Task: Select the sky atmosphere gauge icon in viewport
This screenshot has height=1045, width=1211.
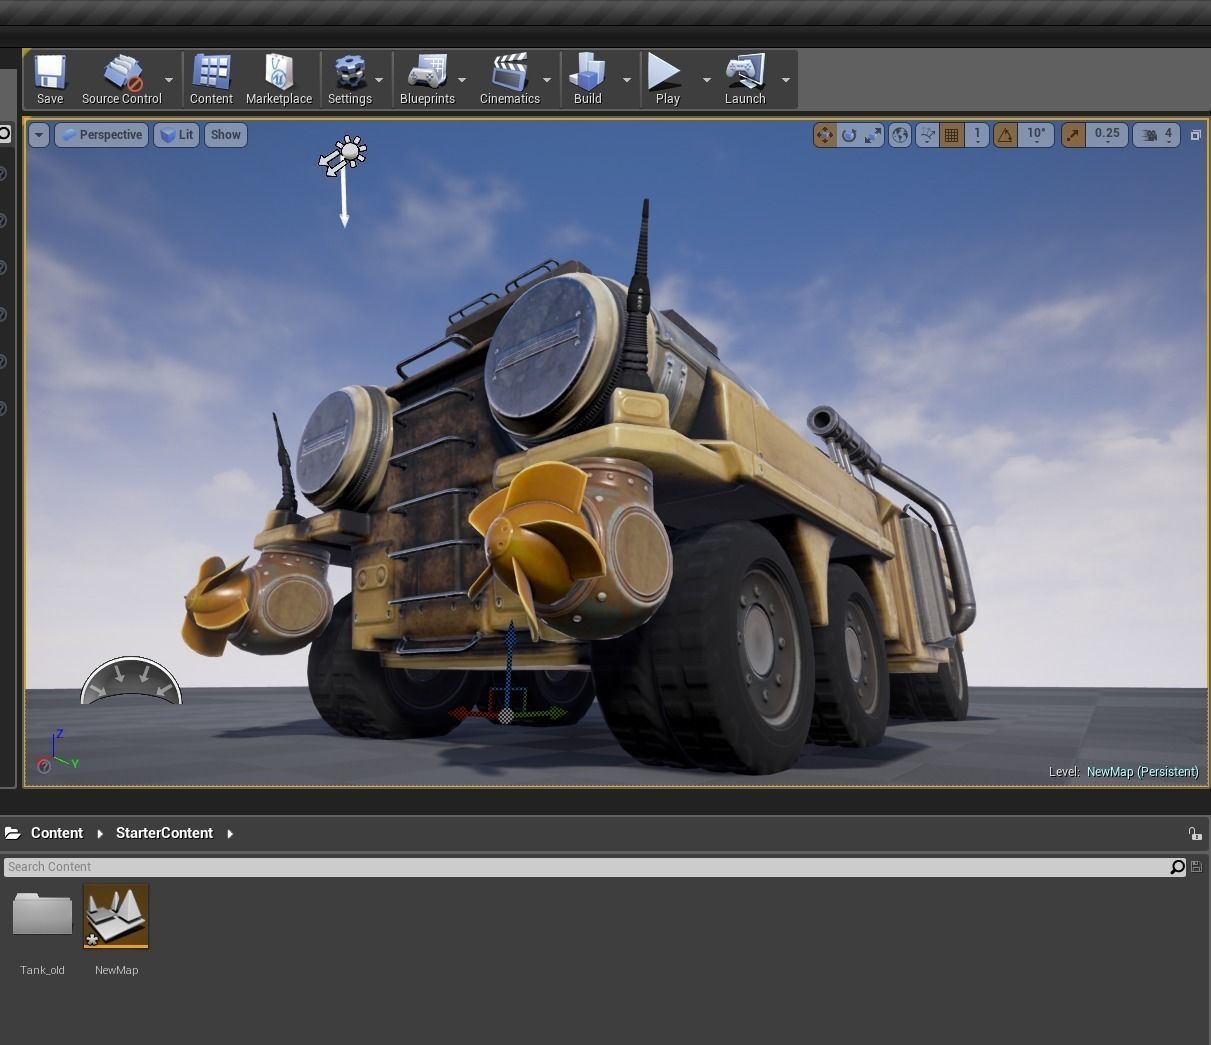Action: [131, 681]
